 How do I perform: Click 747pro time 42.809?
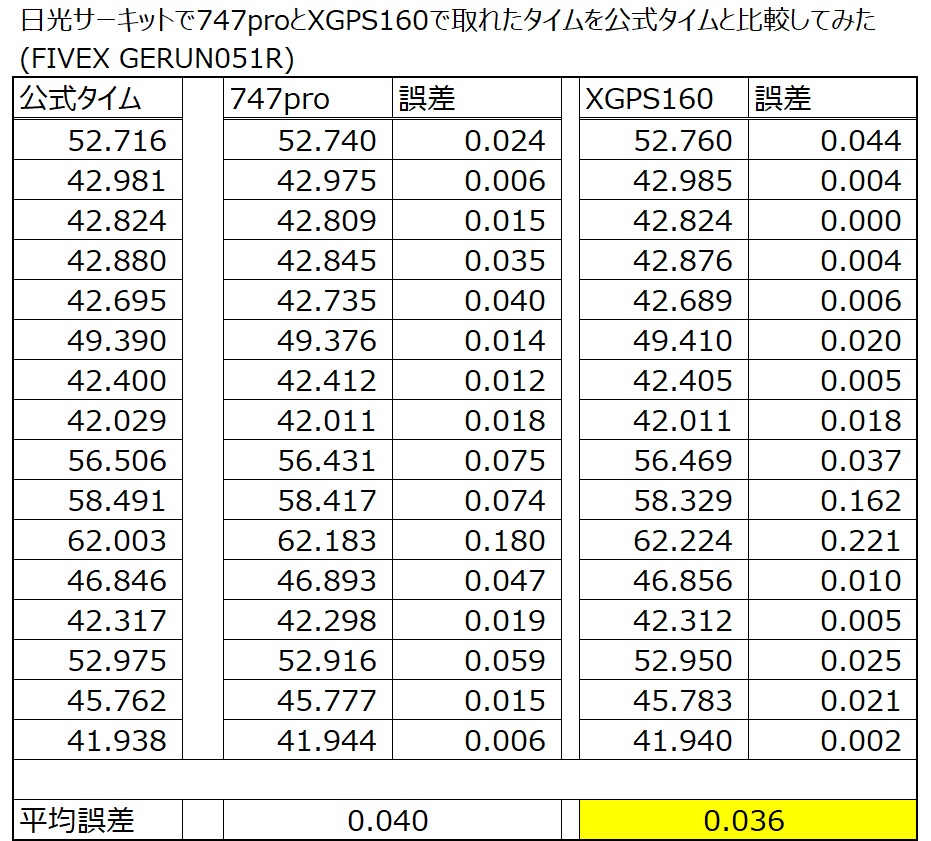point(308,220)
